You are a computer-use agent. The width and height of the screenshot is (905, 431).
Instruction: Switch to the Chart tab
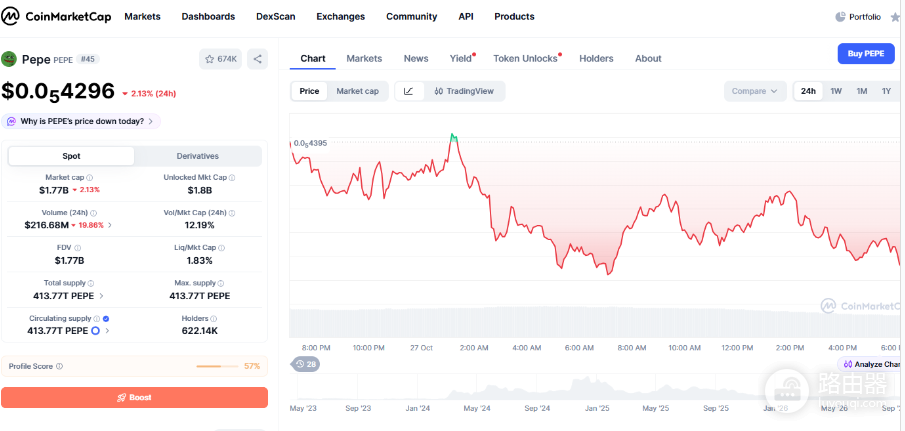pos(313,58)
